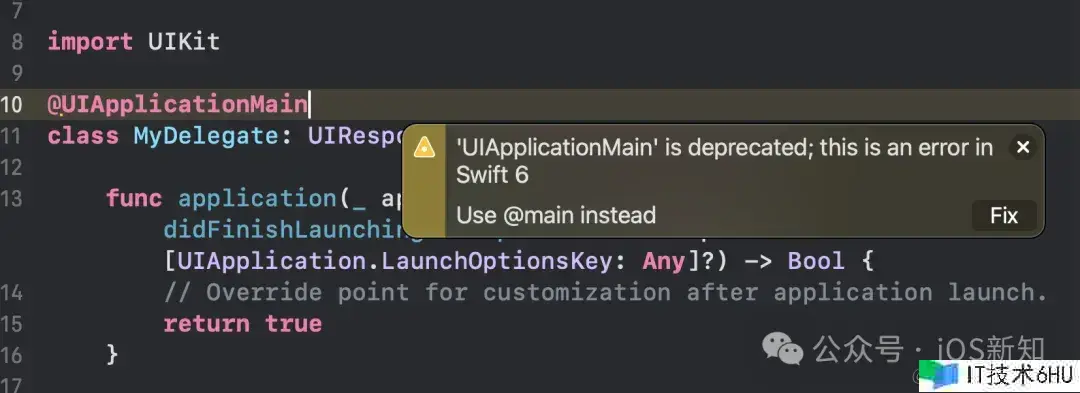This screenshot has height=393, width=1080.
Task: Click the import keyword
Action: [x=90, y=41]
